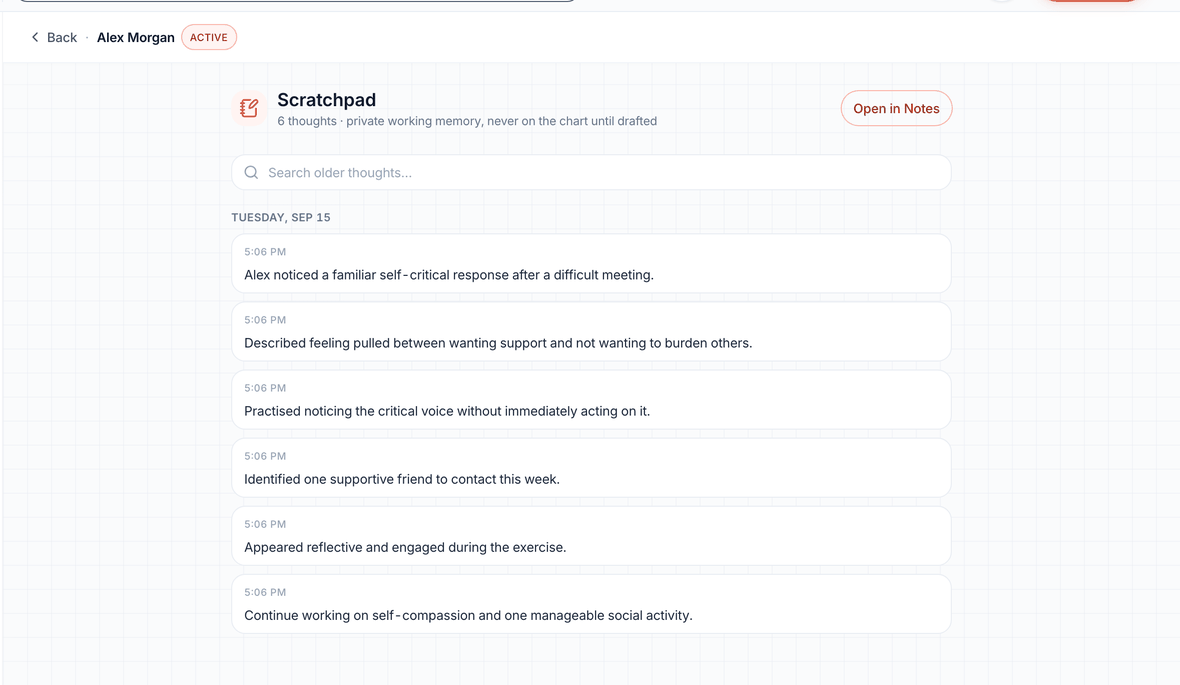Click the Alex Morgan client name
This screenshot has width=1180, height=685.
[x=135, y=38]
